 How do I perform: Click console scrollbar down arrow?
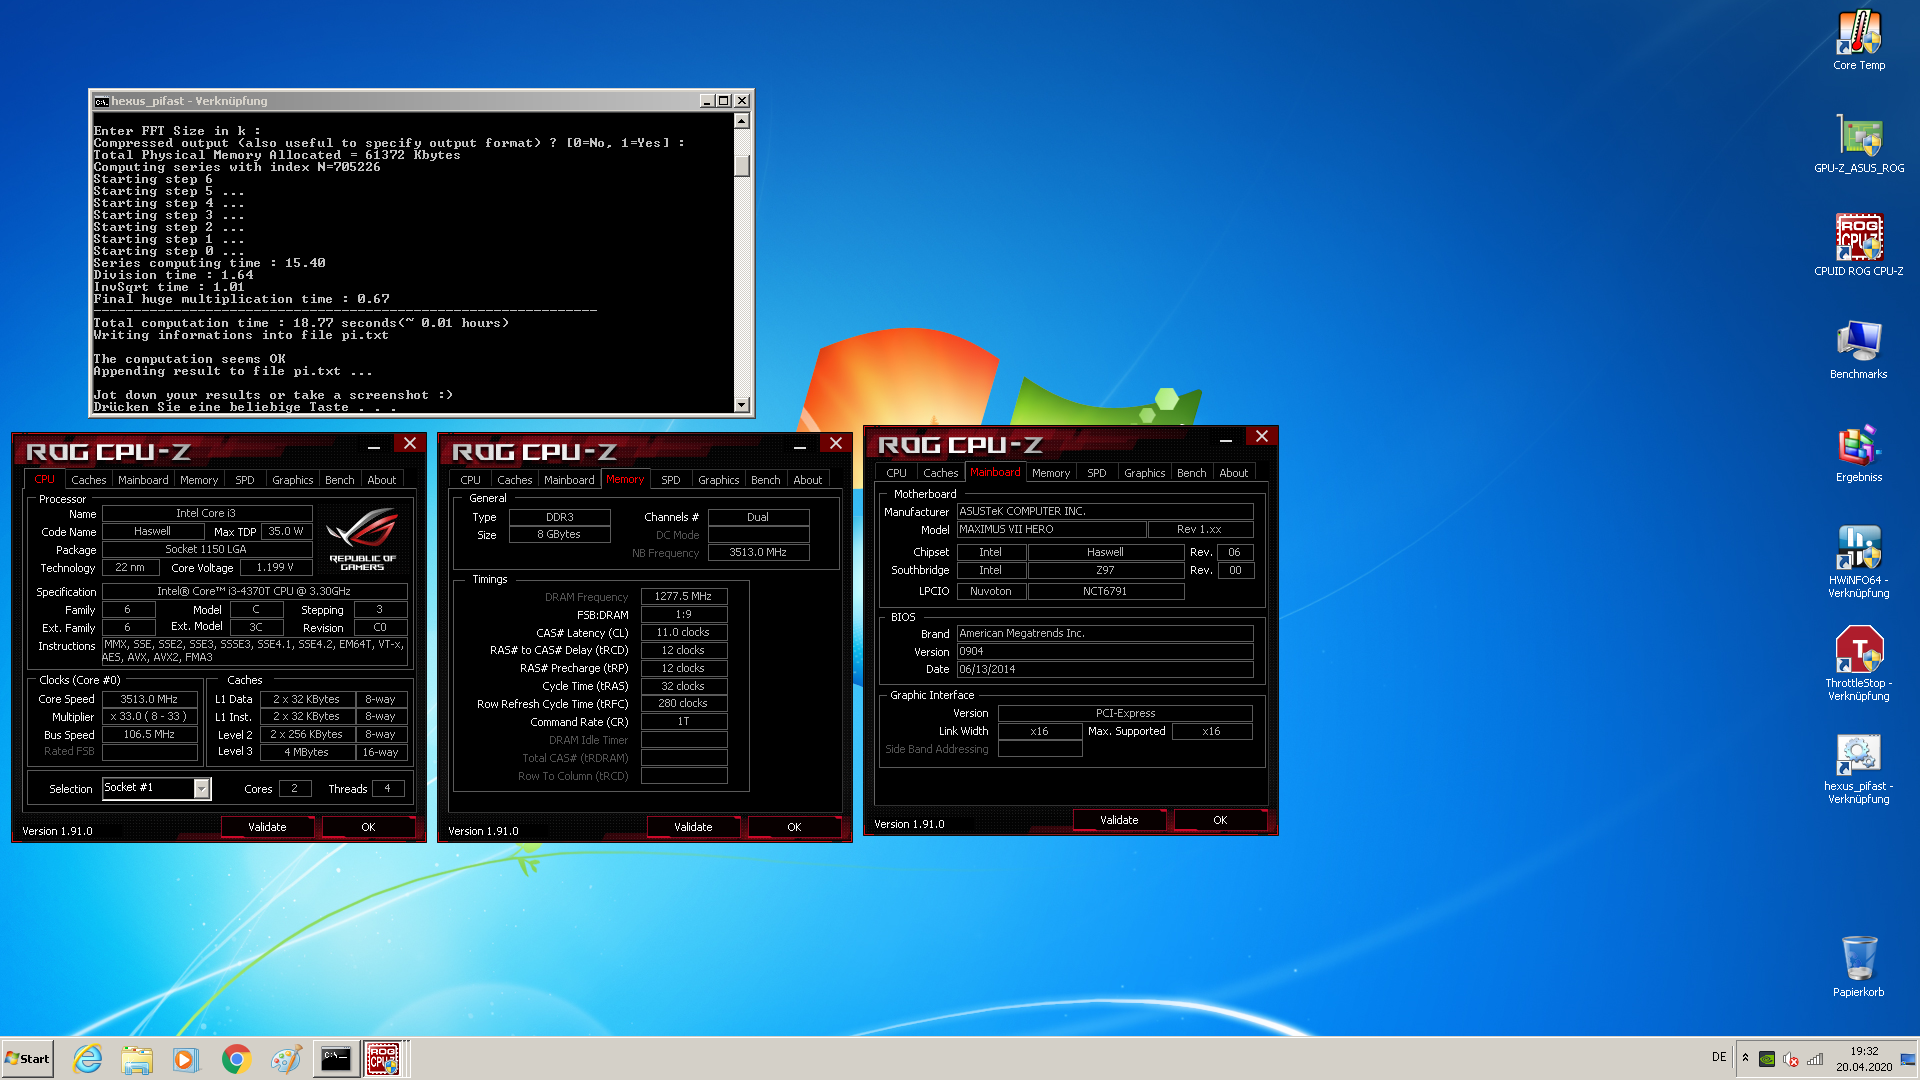[x=742, y=405]
